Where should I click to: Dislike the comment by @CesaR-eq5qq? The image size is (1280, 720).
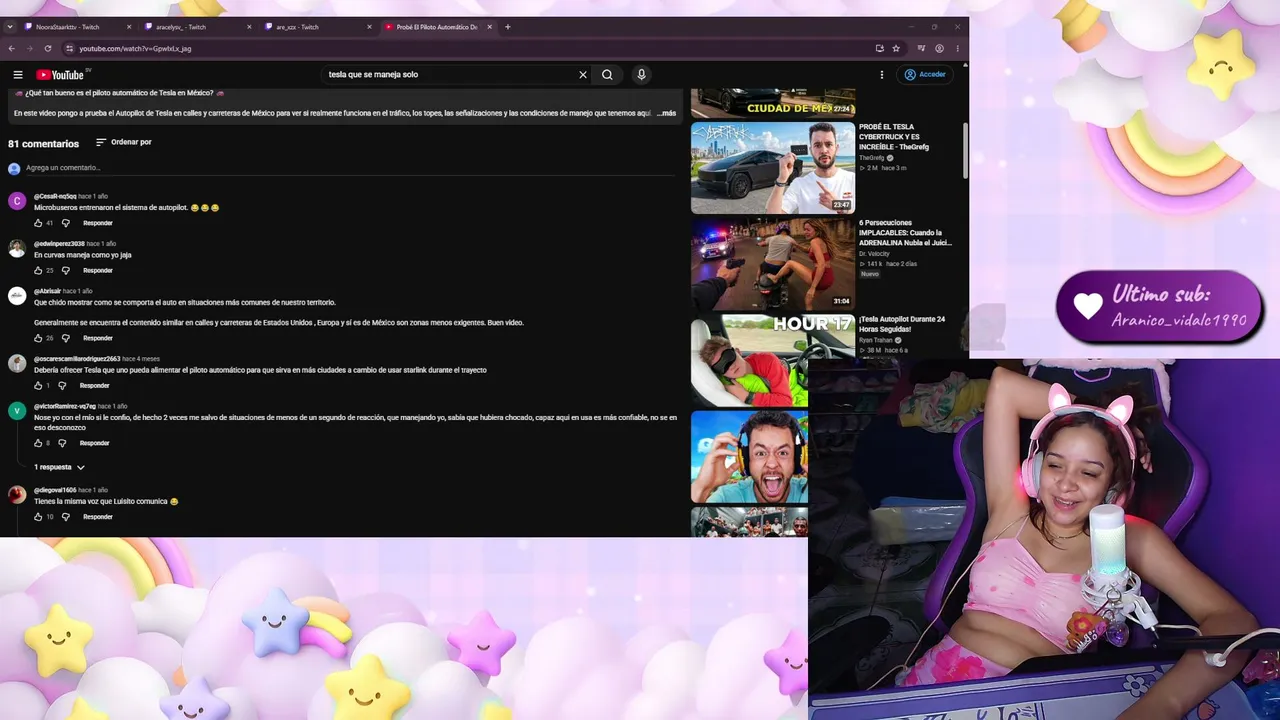[66, 223]
